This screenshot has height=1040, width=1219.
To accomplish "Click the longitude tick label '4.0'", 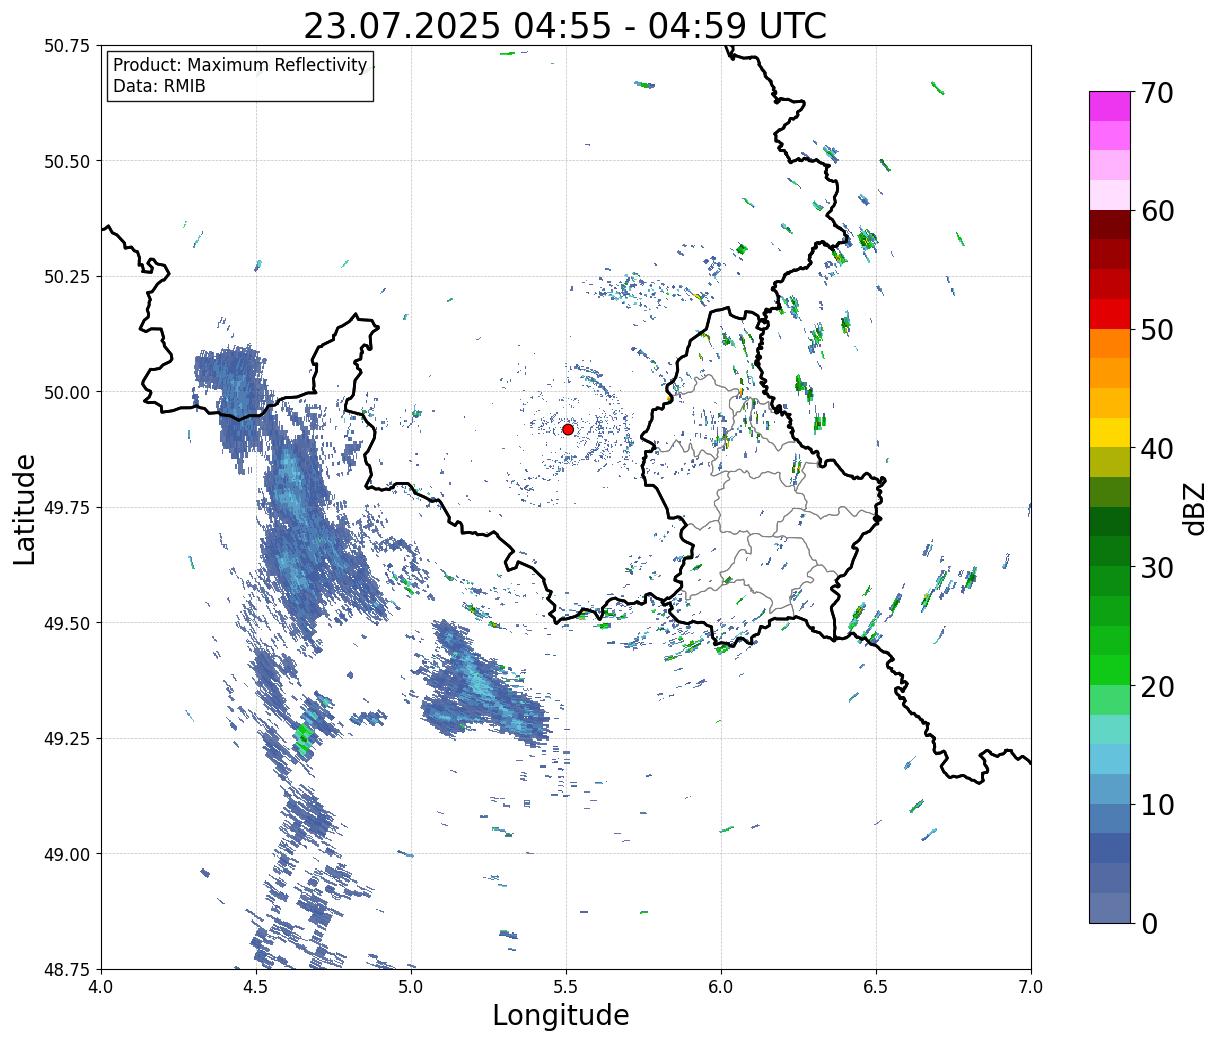I will [x=101, y=987].
